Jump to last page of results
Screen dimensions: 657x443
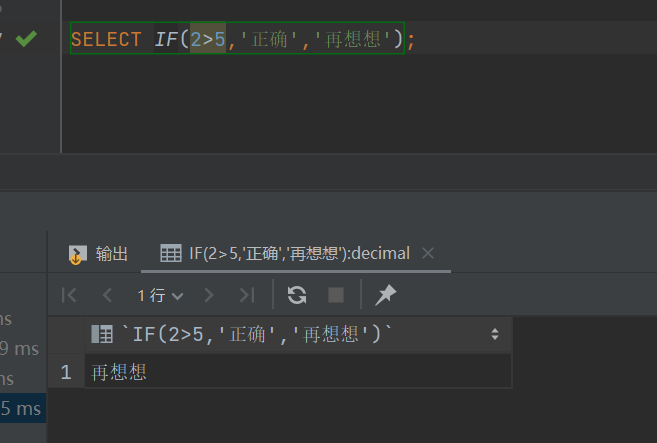247,295
